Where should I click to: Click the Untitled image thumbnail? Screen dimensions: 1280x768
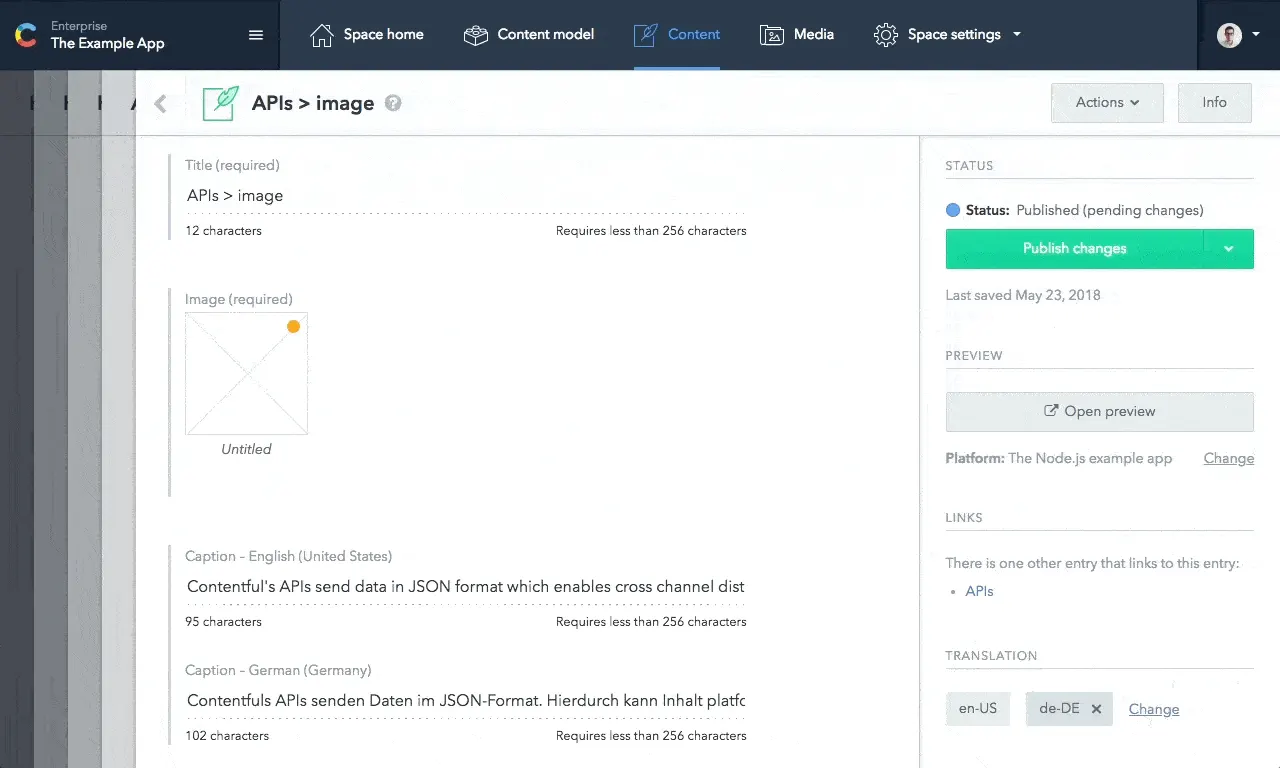tap(246, 374)
